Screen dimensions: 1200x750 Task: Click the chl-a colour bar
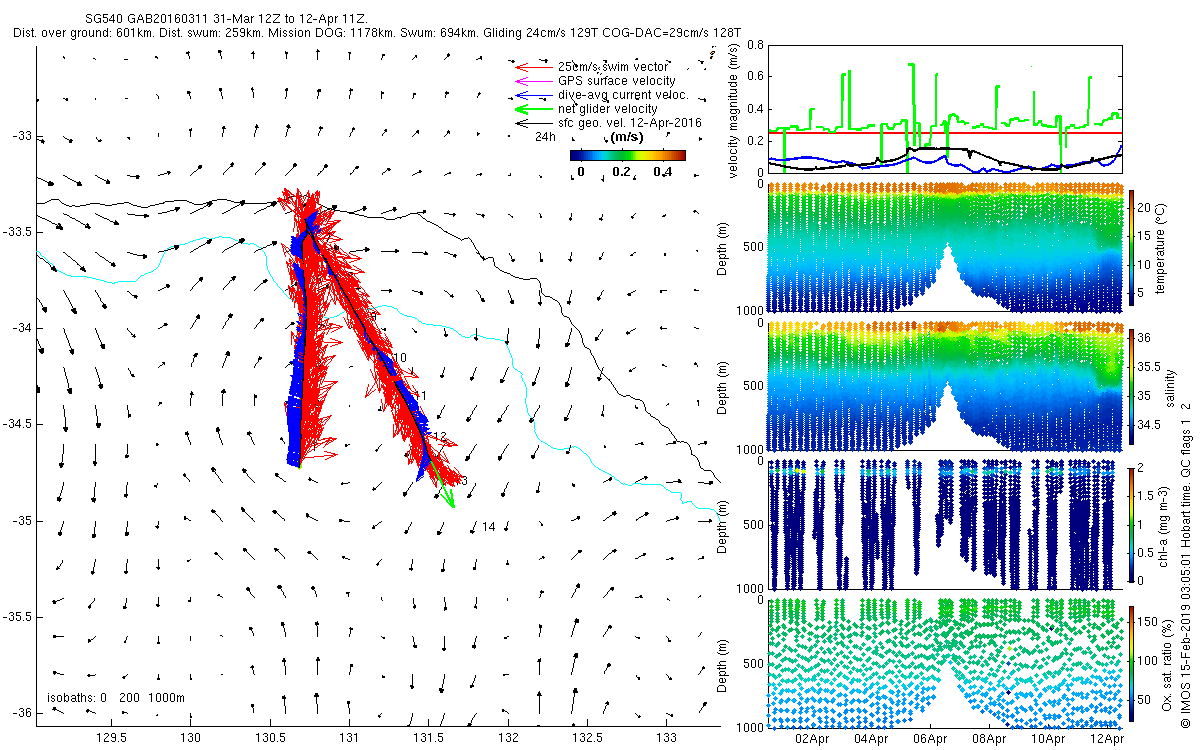(1133, 524)
